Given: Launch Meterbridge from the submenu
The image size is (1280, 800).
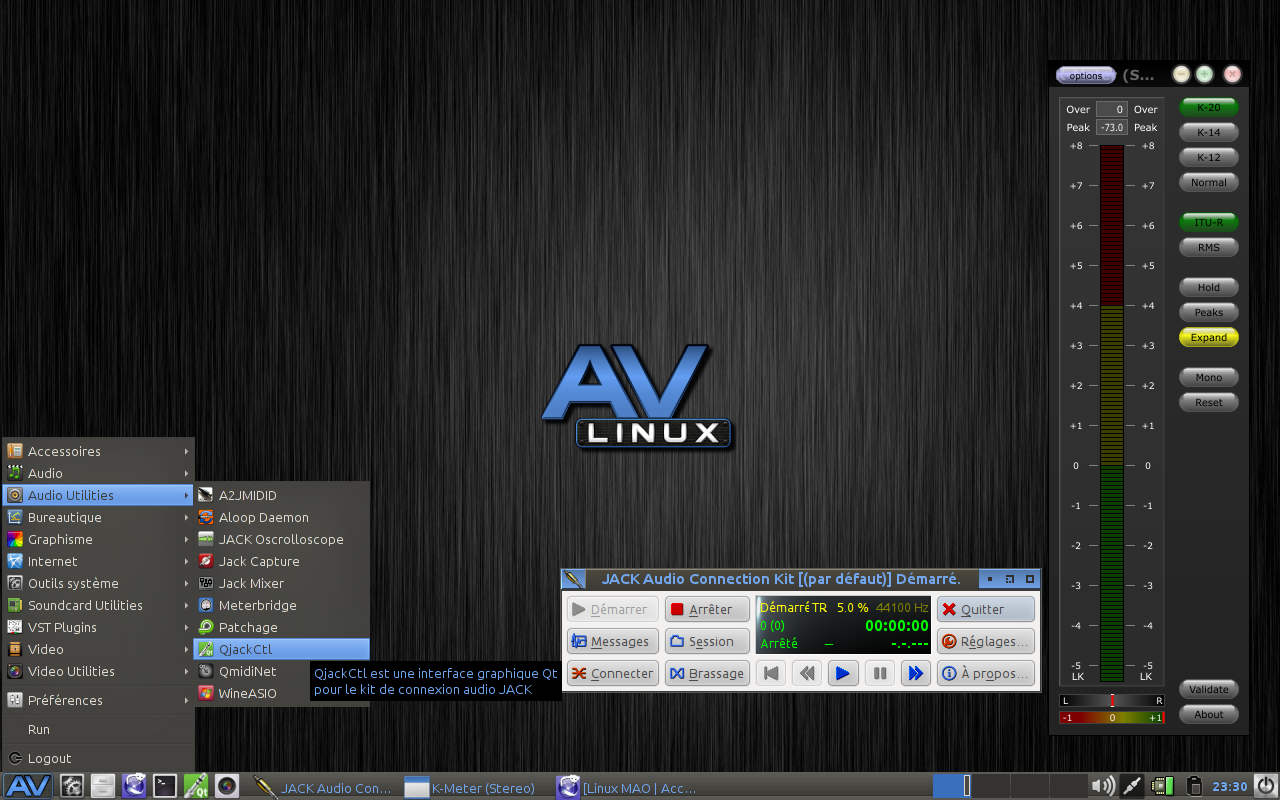Looking at the screenshot, I should (282, 605).
